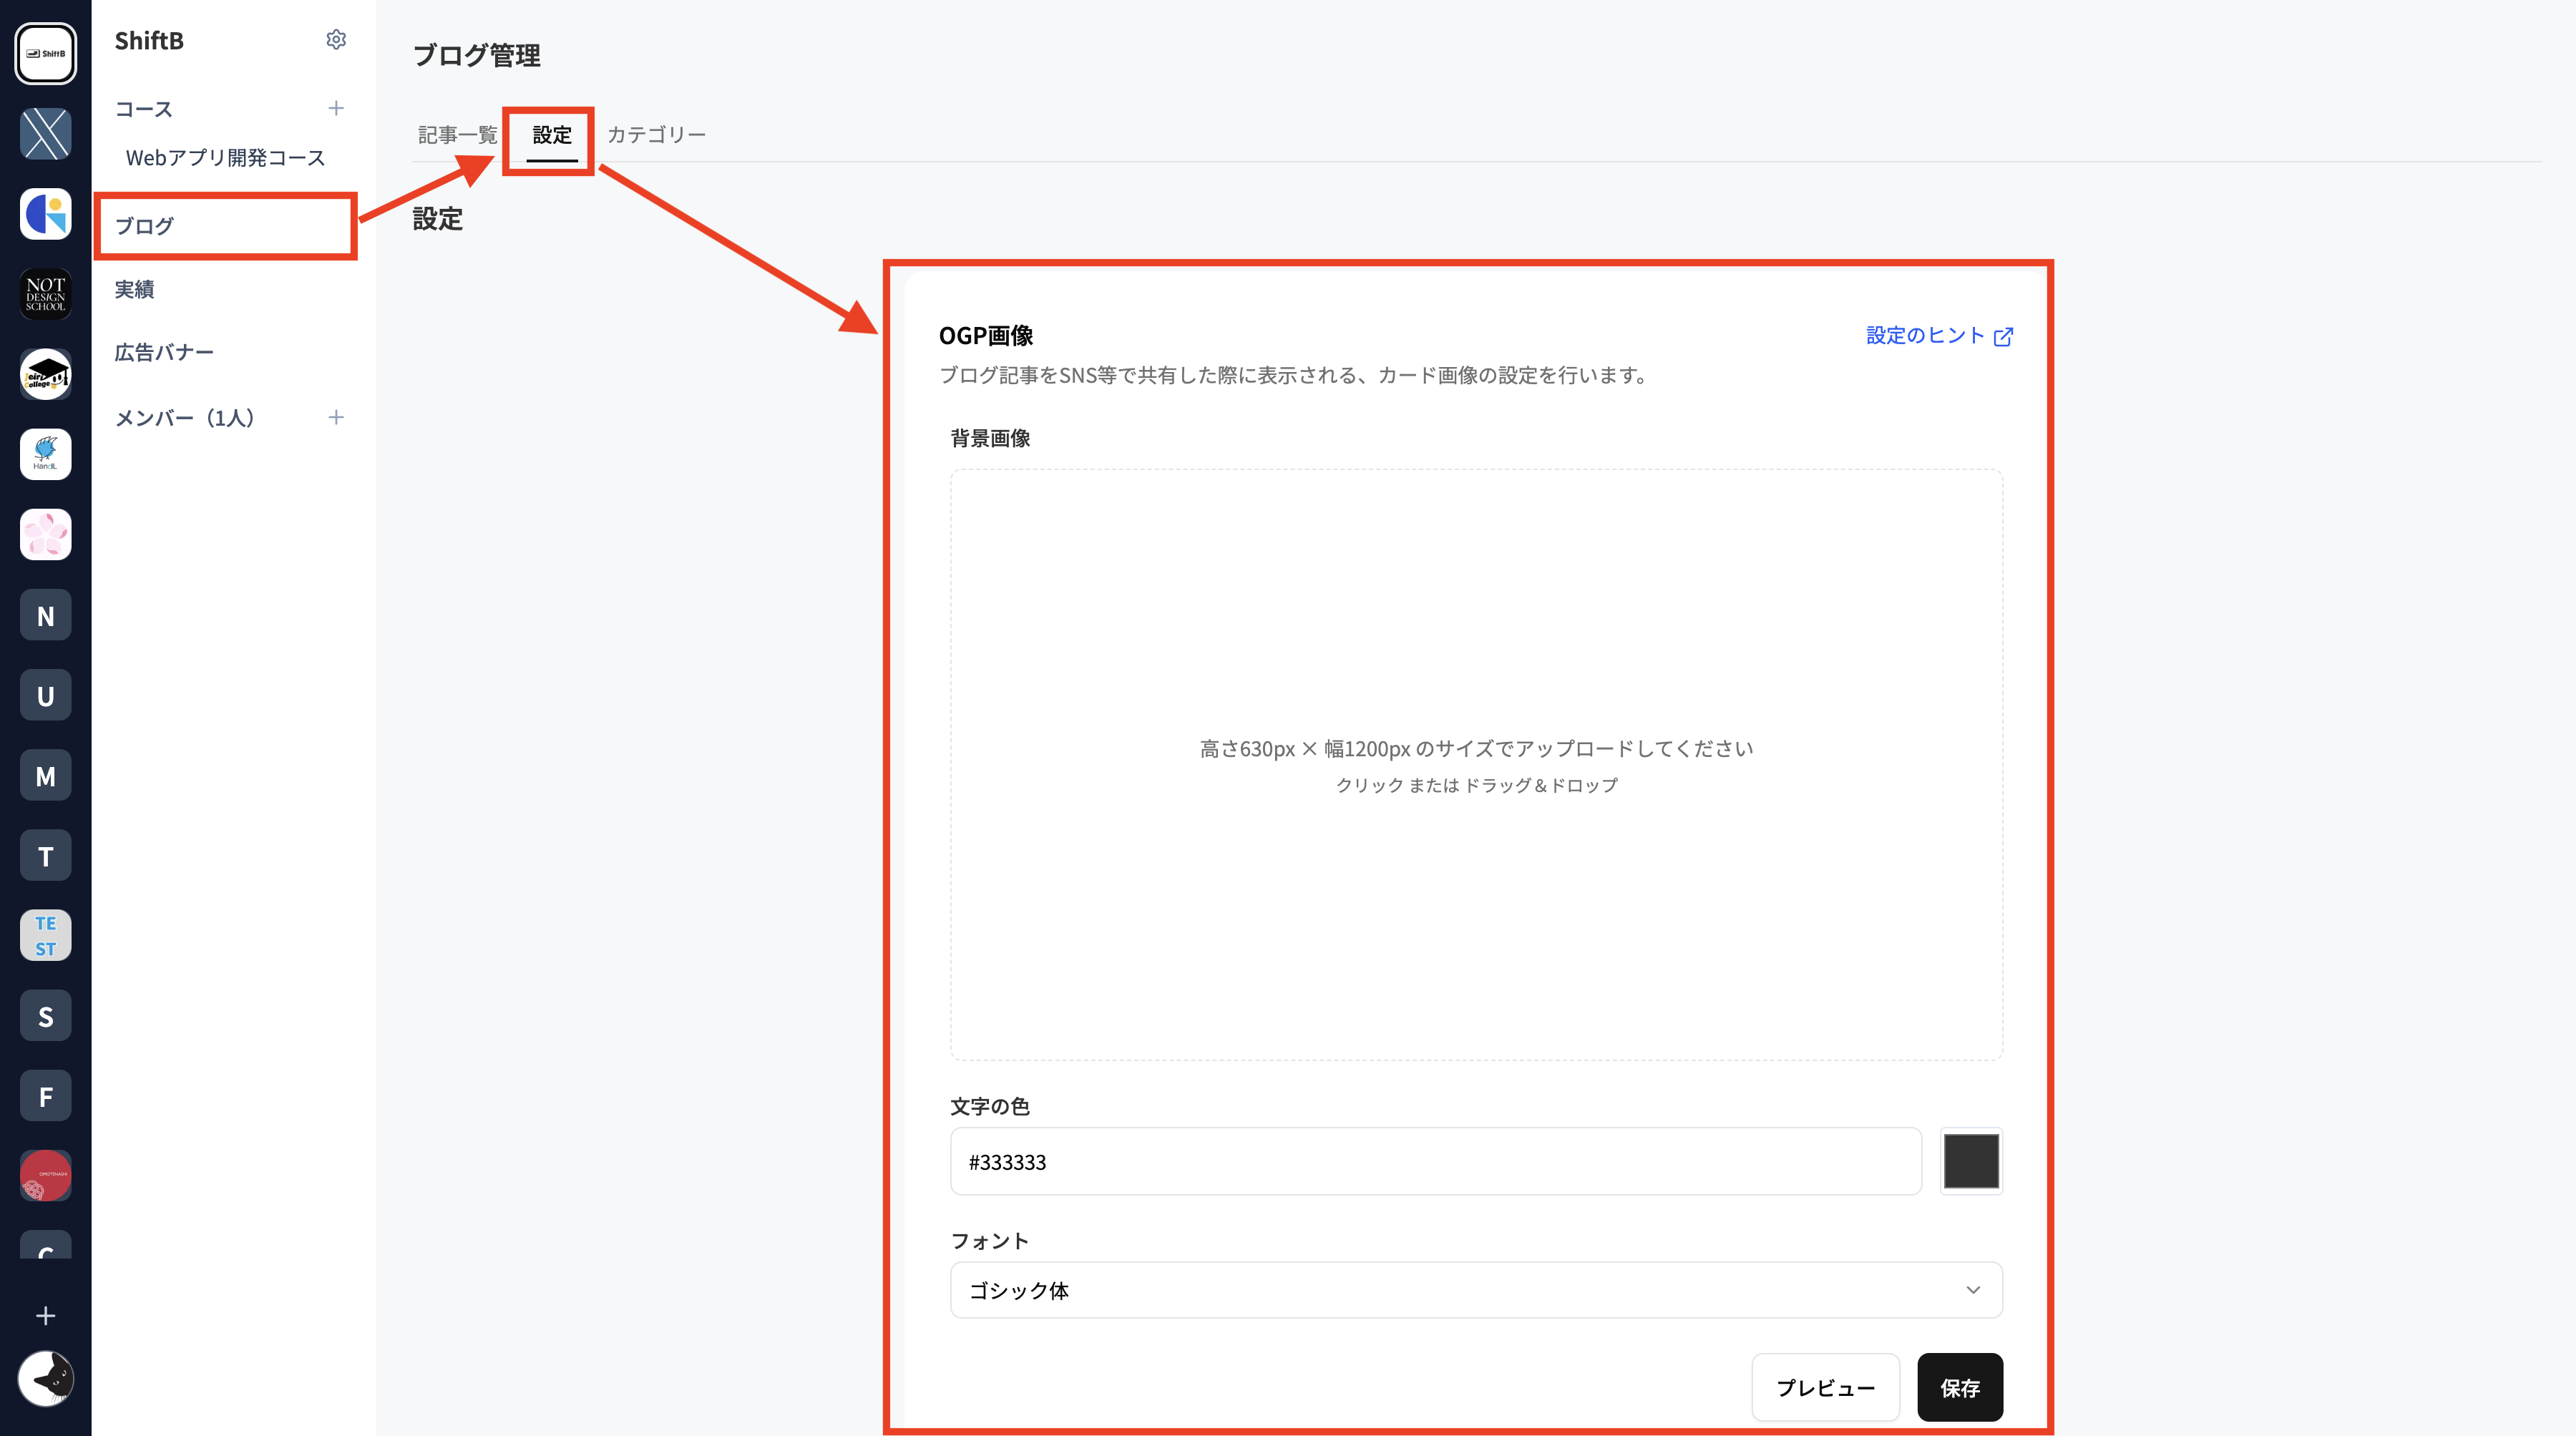This screenshot has height=1436, width=2576.
Task: Switch to the カテゴリー tab
Action: [x=656, y=135]
